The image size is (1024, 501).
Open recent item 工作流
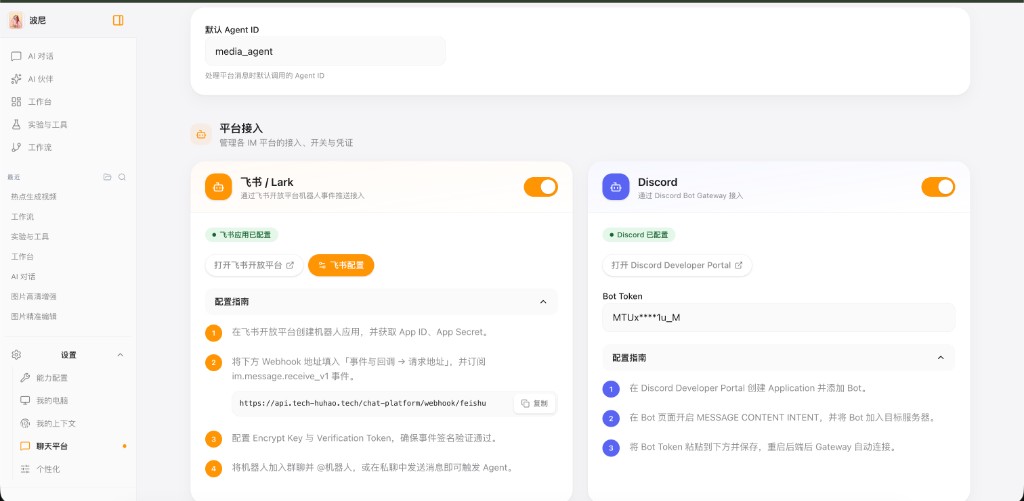[22, 216]
